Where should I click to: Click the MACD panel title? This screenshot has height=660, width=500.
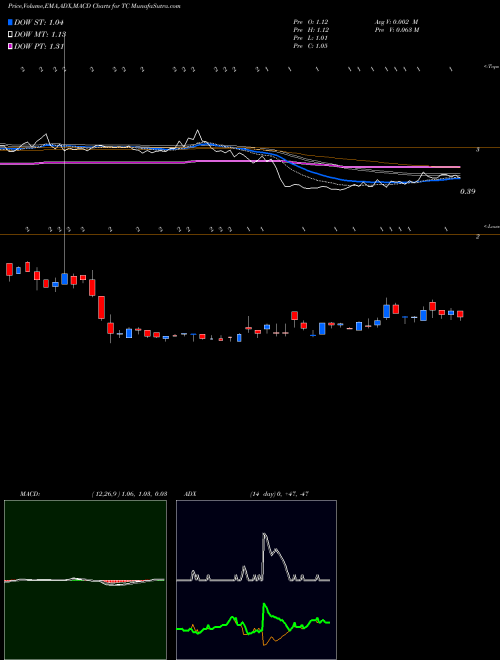pyautogui.click(x=30, y=494)
